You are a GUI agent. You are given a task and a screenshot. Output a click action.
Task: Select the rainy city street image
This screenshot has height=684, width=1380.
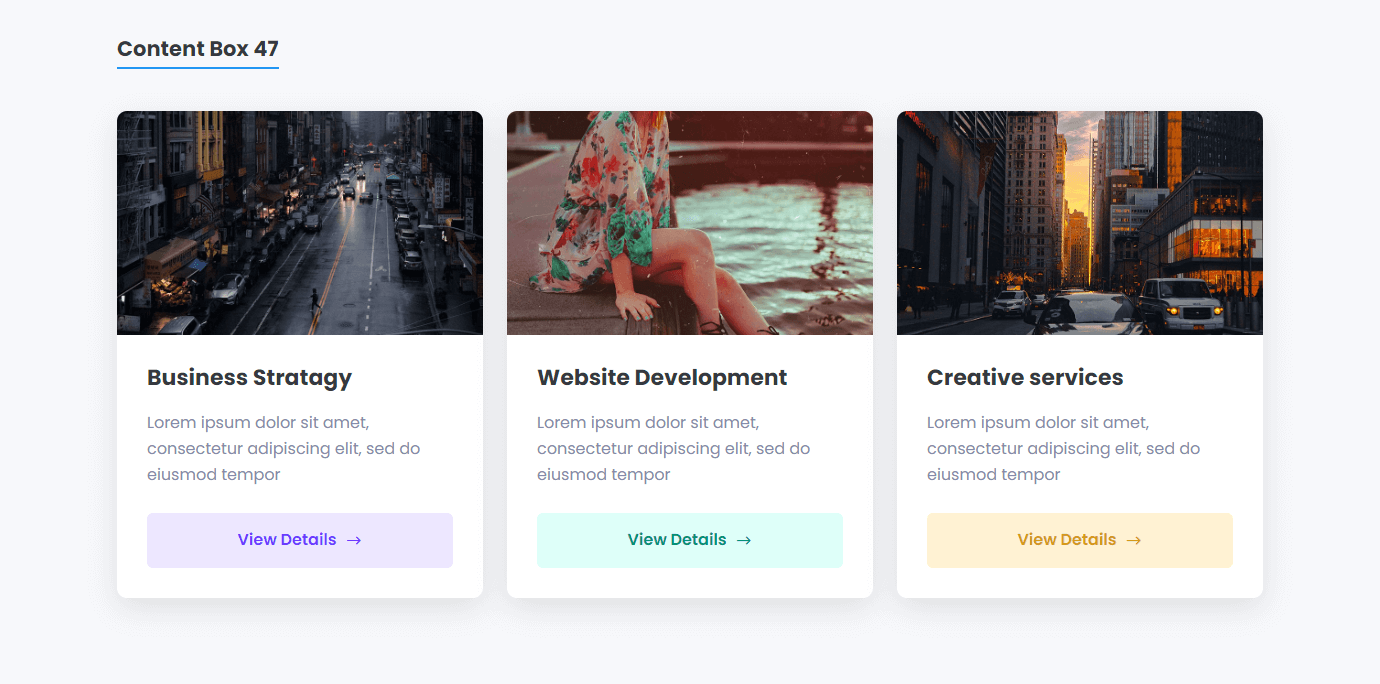[300, 223]
